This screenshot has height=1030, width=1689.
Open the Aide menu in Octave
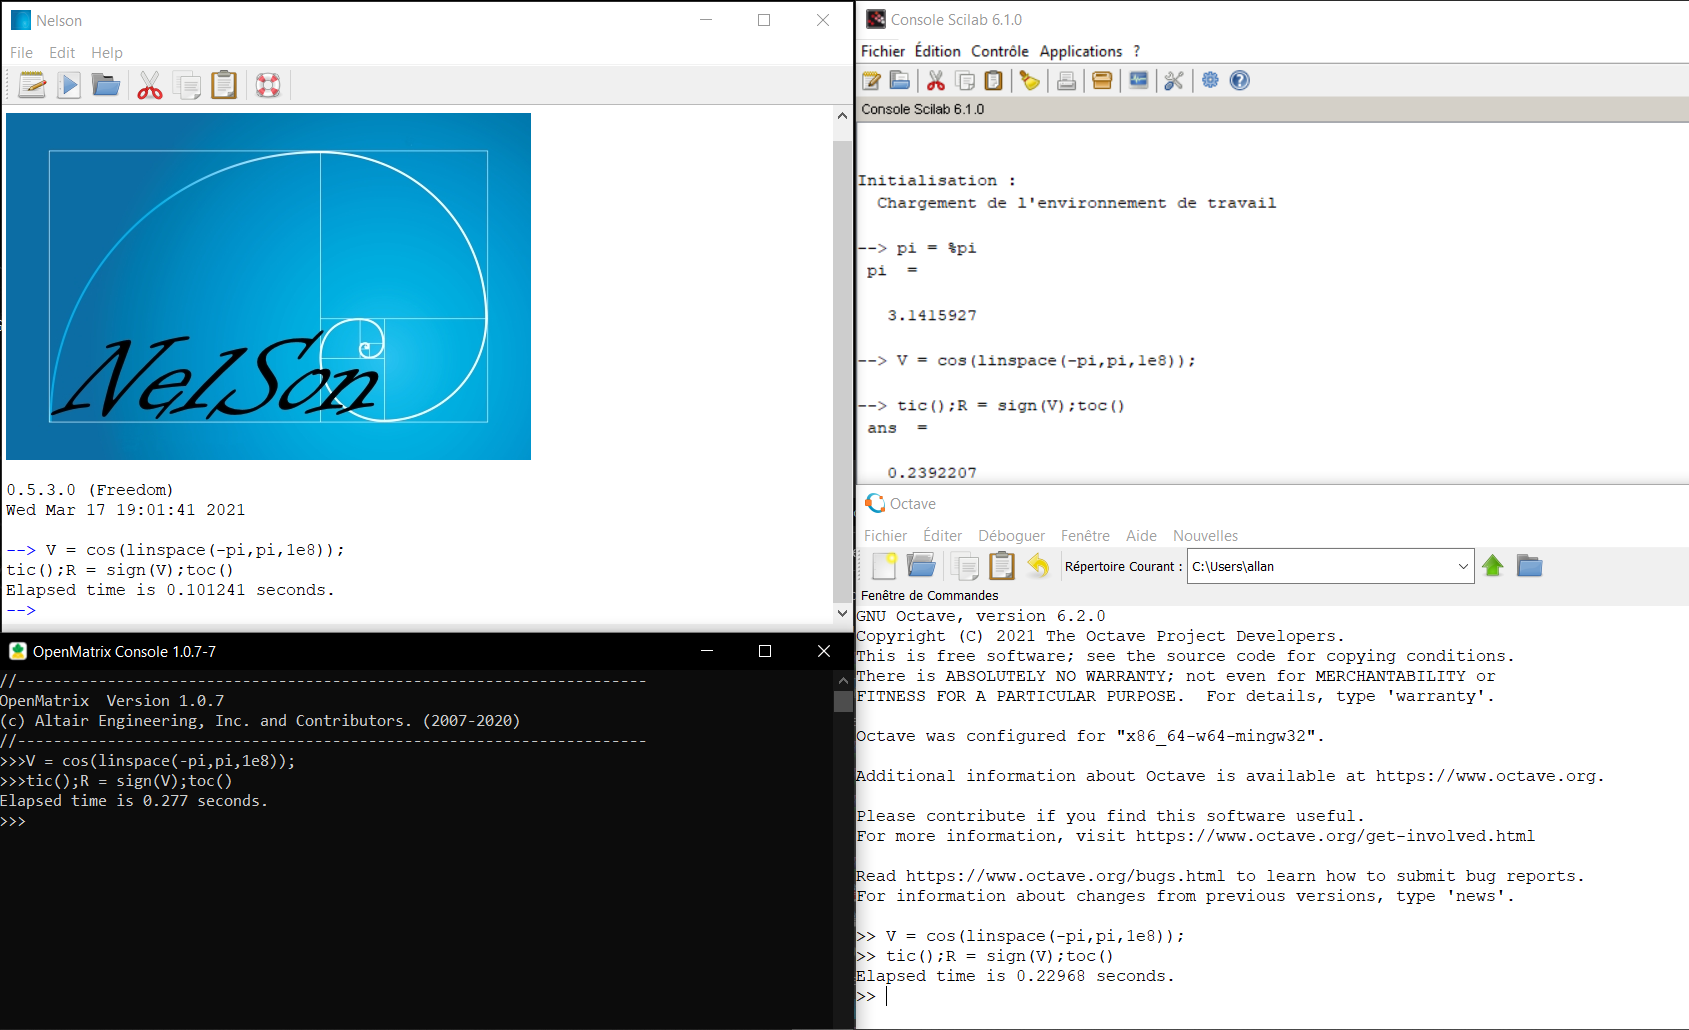(x=1141, y=536)
